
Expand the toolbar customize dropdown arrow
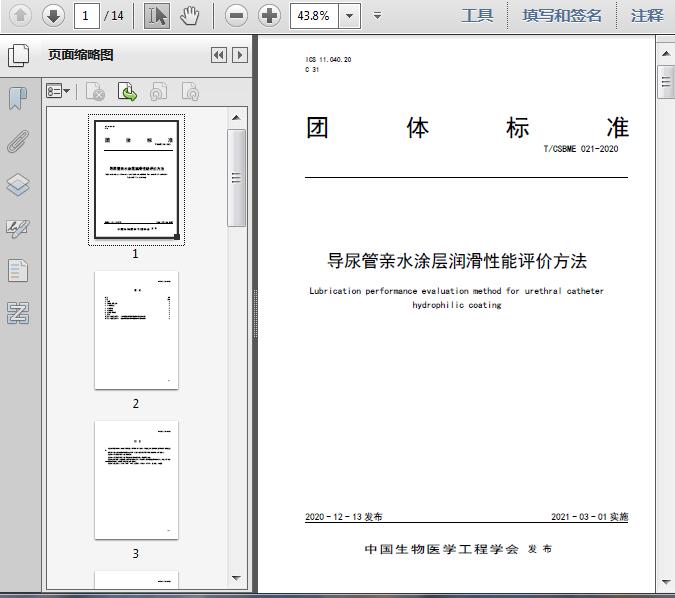(377, 16)
